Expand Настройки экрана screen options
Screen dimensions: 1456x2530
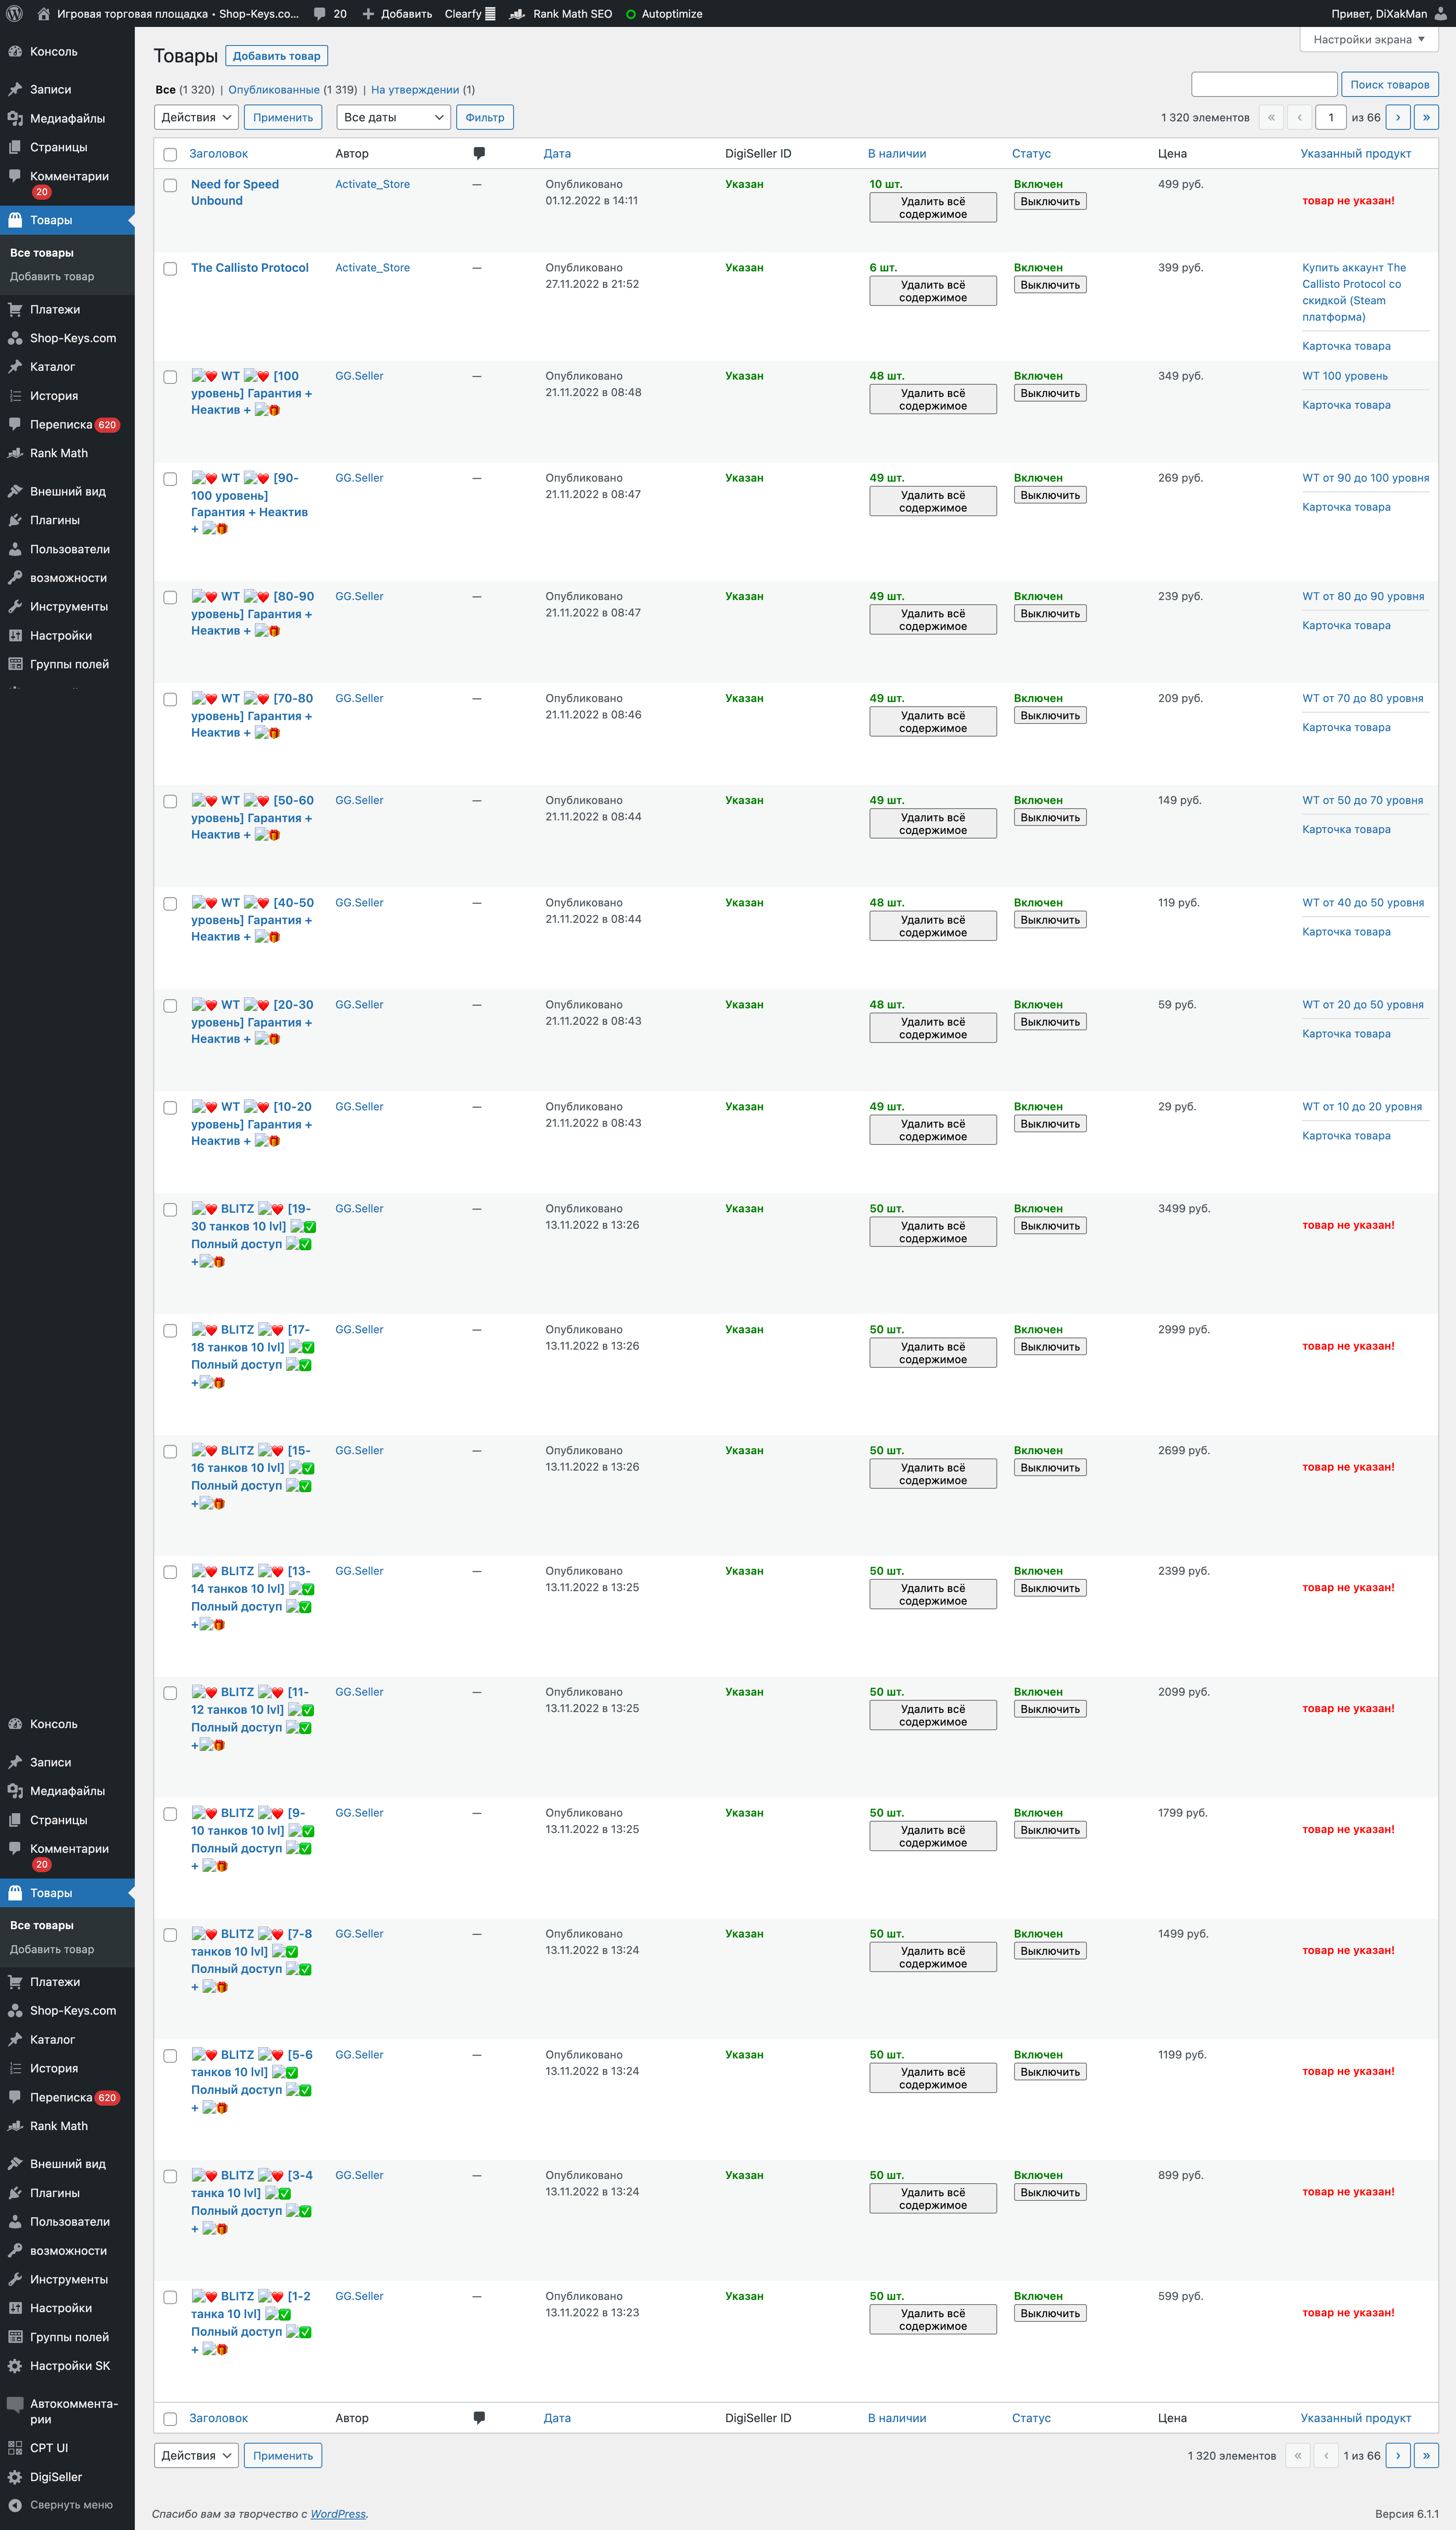(x=1368, y=39)
